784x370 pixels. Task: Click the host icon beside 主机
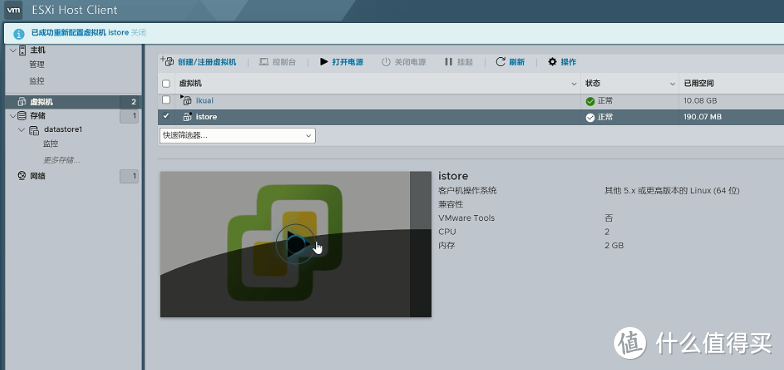pyautogui.click(x=22, y=50)
